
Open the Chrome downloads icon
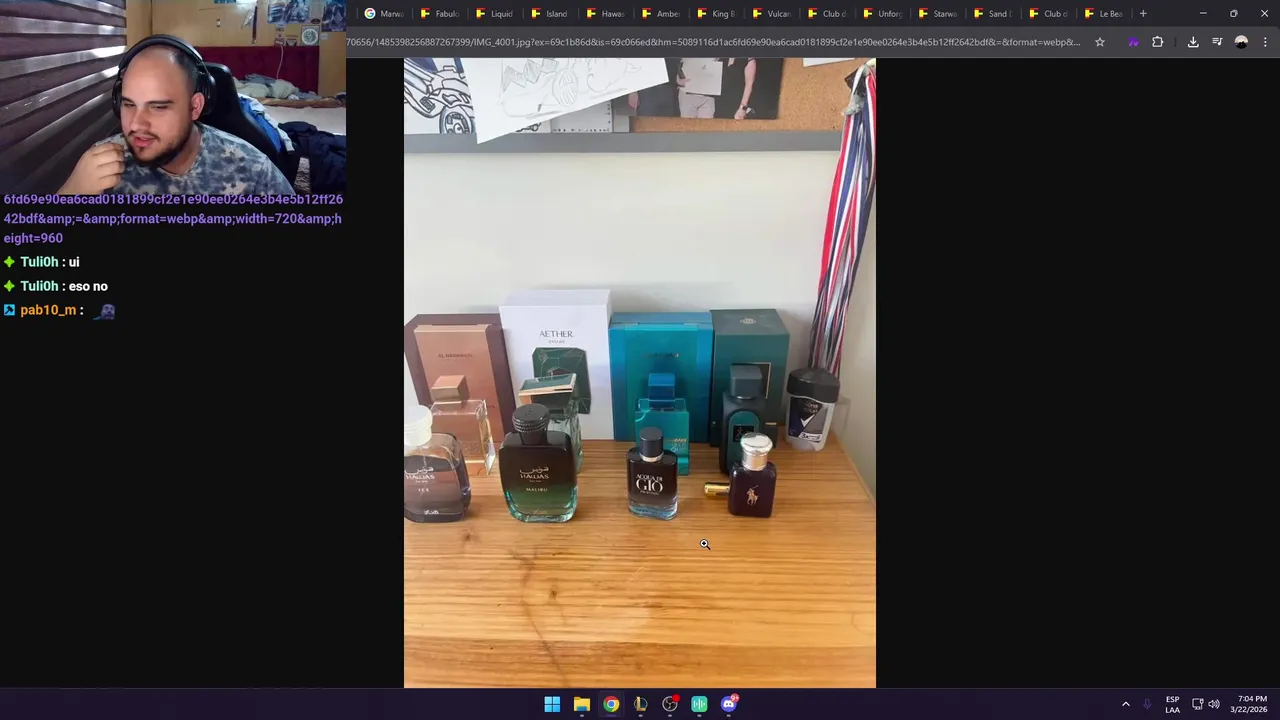pyautogui.click(x=1193, y=42)
